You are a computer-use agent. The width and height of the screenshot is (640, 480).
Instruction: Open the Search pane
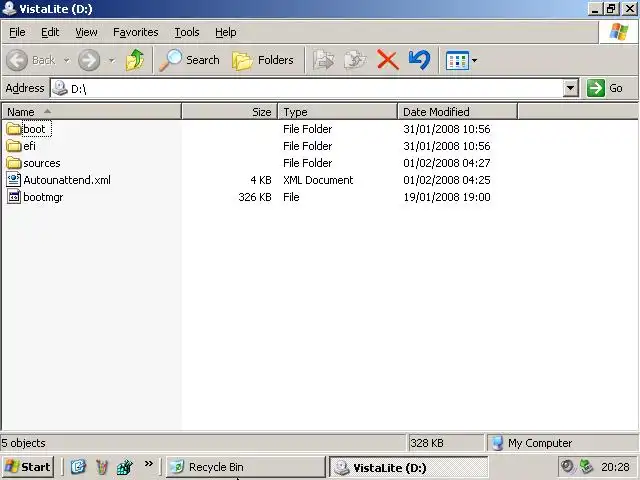coord(189,60)
